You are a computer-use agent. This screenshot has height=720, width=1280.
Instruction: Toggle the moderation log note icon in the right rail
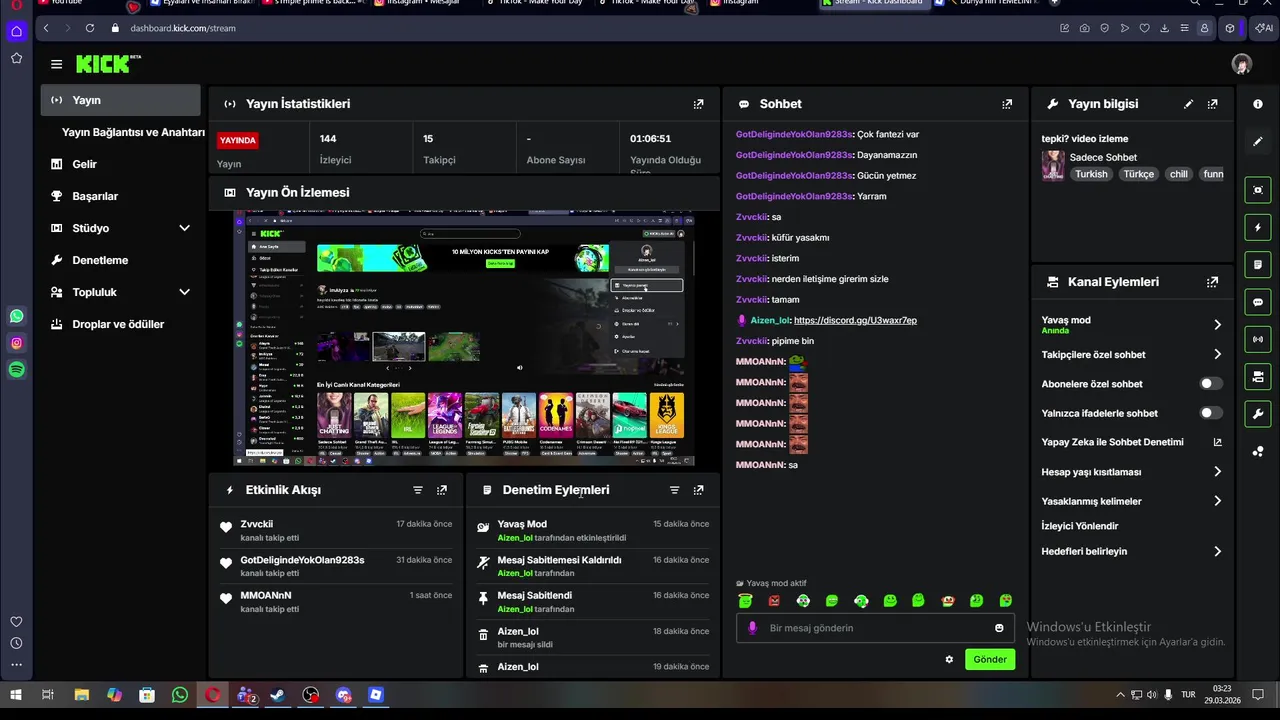pos(1258,265)
